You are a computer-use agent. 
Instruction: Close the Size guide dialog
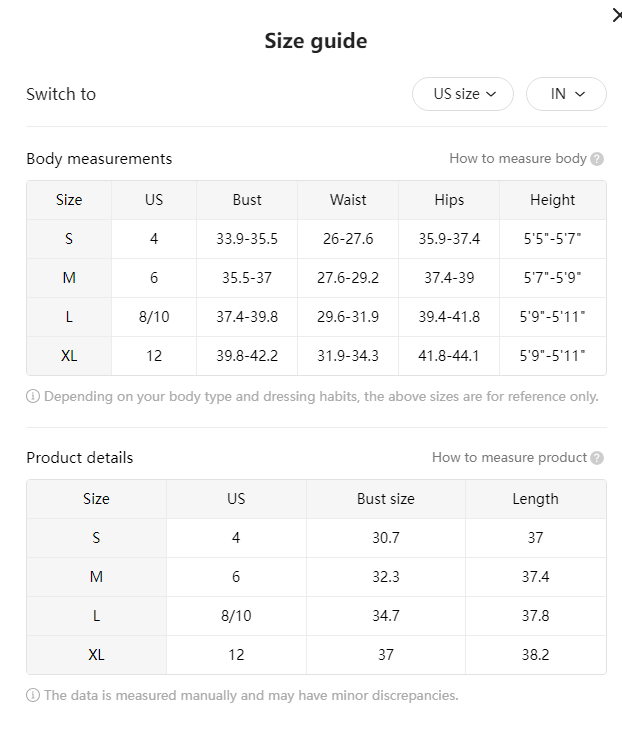click(617, 15)
